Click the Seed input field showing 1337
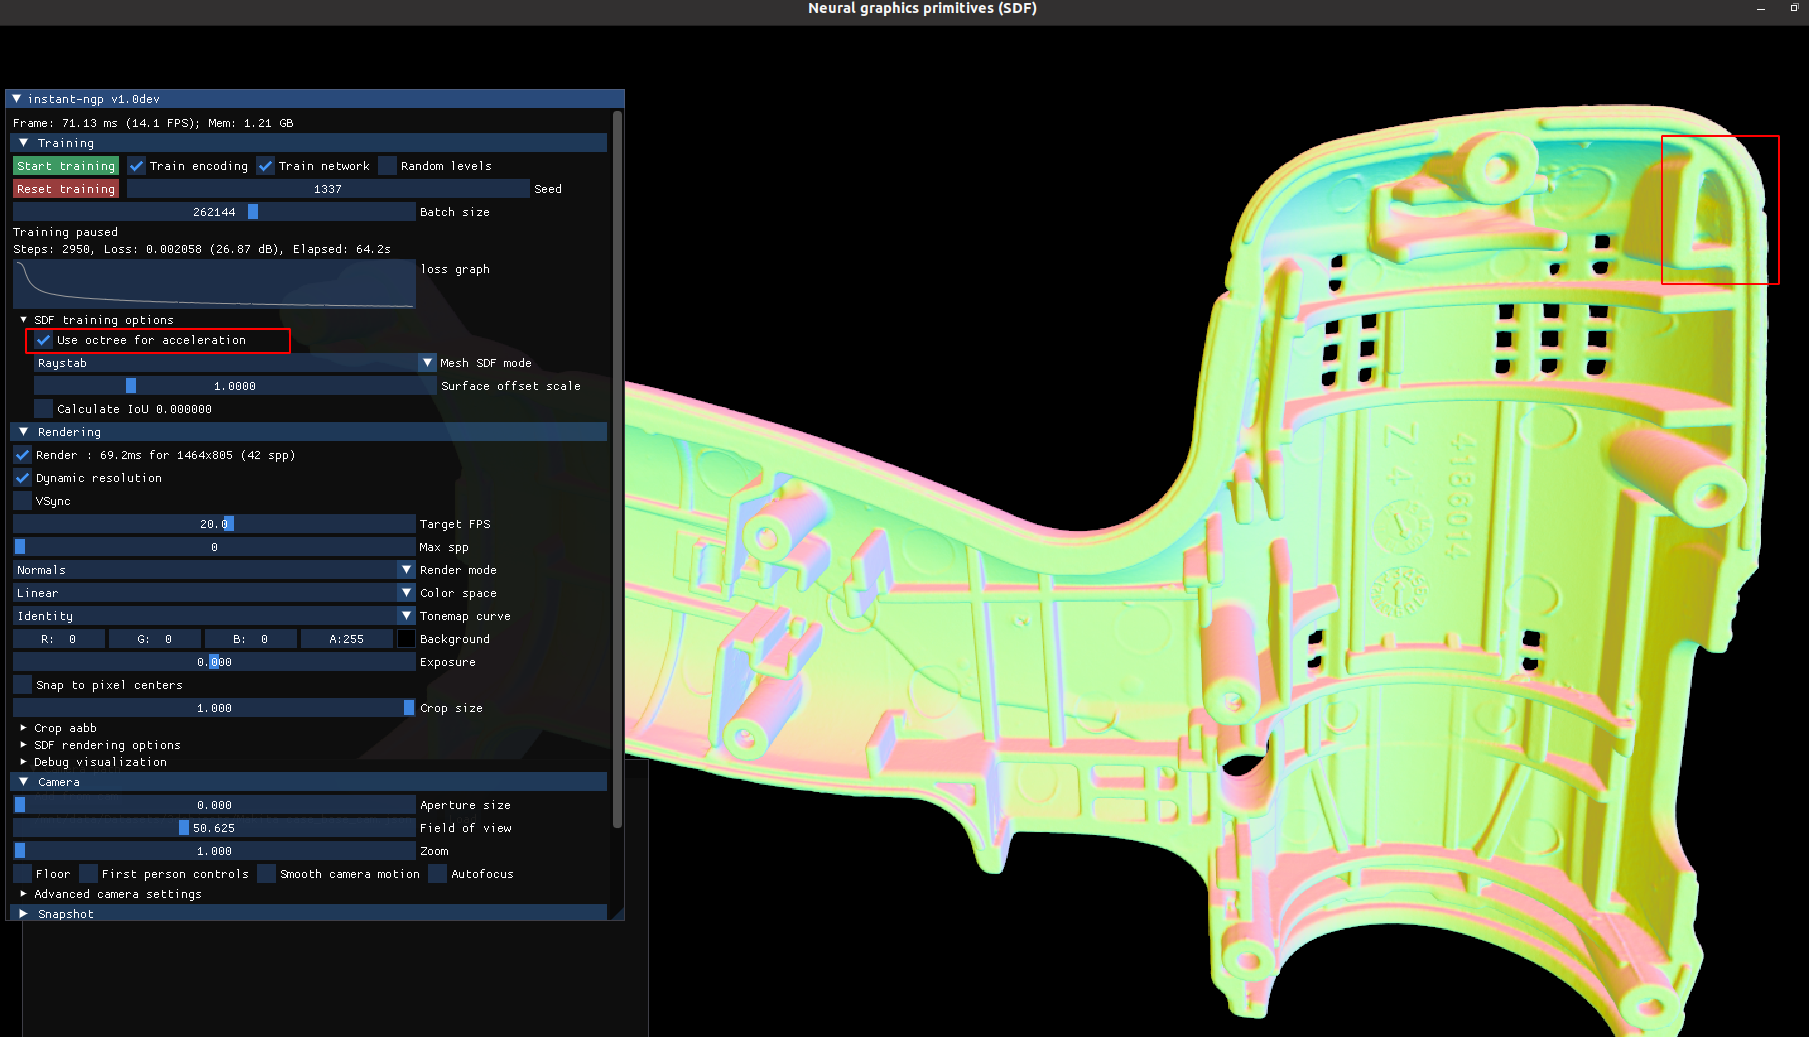 pyautogui.click(x=328, y=188)
